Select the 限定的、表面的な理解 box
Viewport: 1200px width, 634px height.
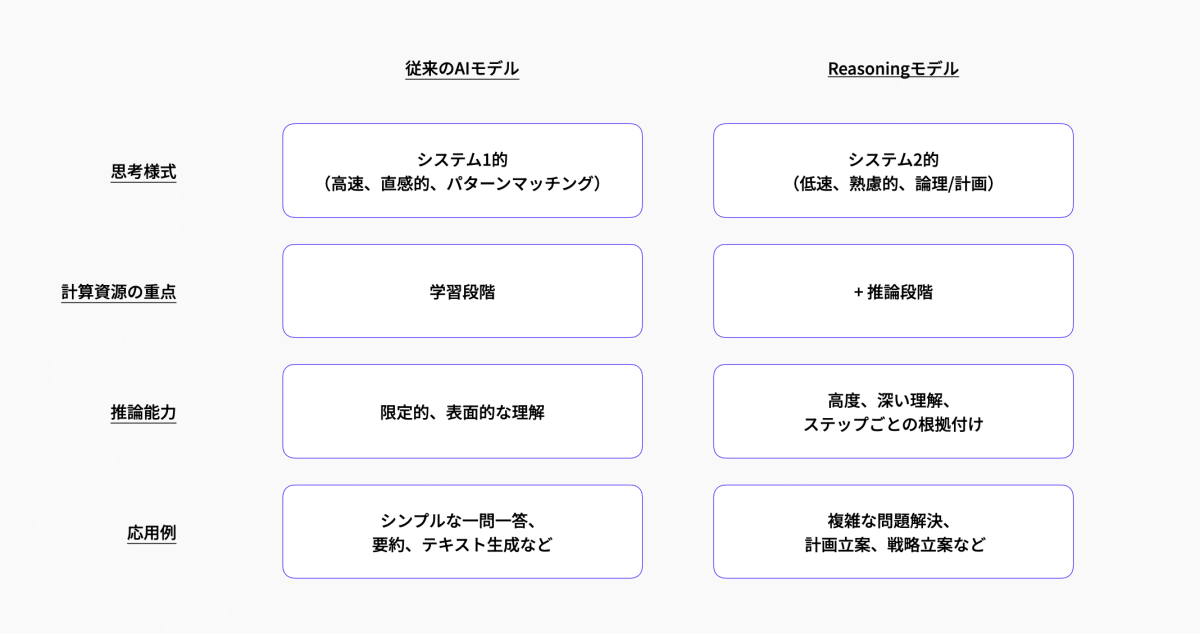tap(462, 412)
